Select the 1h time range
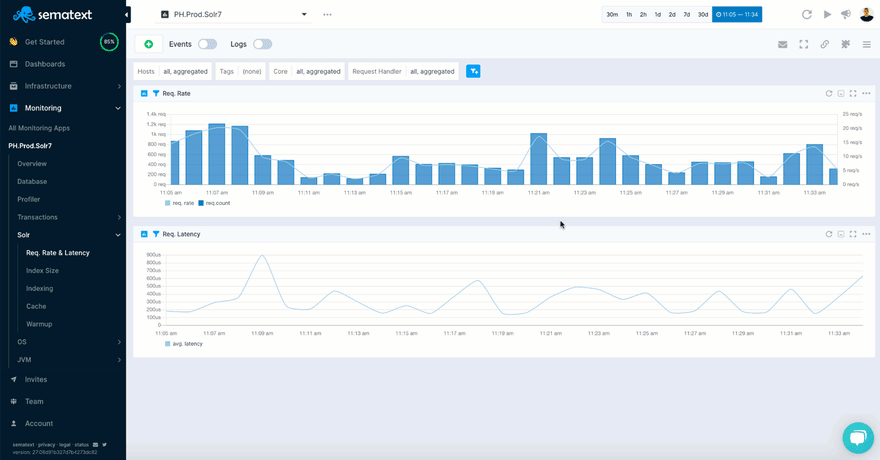Image resolution: width=880 pixels, height=460 pixels. [629, 15]
